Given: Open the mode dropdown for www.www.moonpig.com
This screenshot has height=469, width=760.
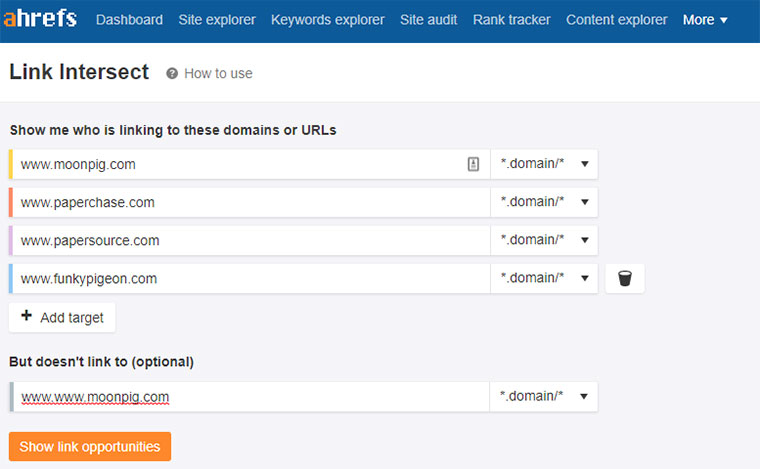Looking at the screenshot, I should coord(543,397).
